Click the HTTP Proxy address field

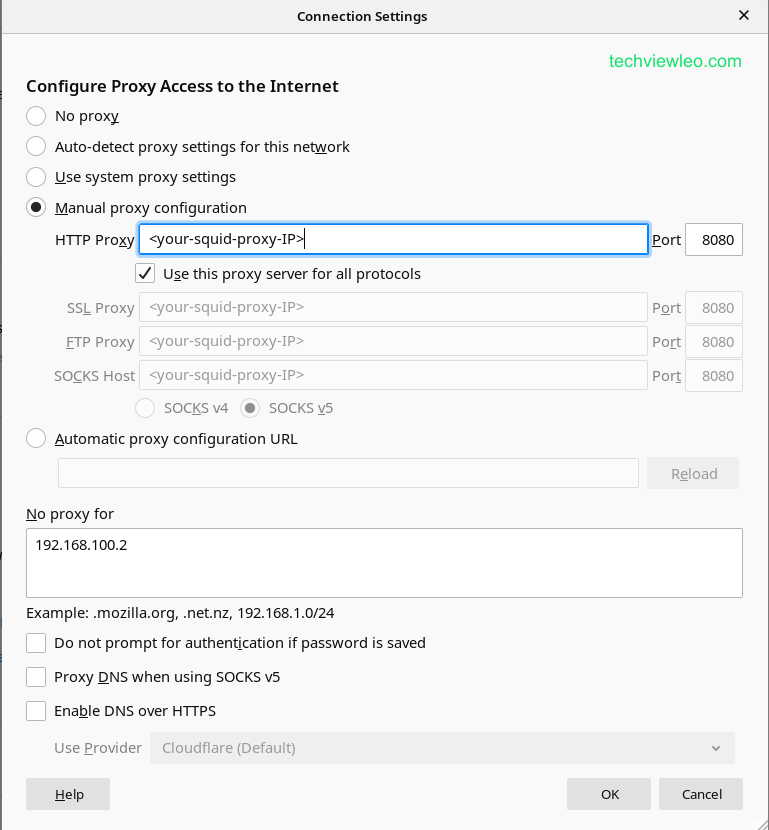pyautogui.click(x=394, y=240)
